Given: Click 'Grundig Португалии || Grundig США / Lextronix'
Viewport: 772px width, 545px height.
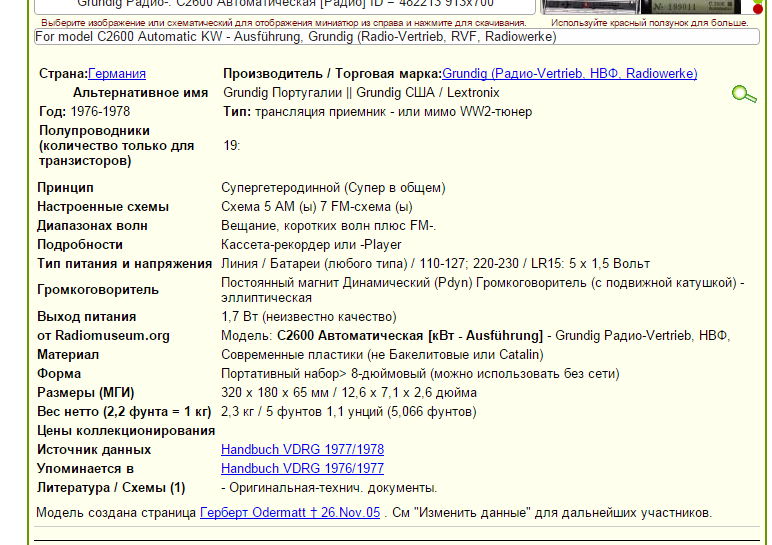Looking at the screenshot, I should (361, 93).
